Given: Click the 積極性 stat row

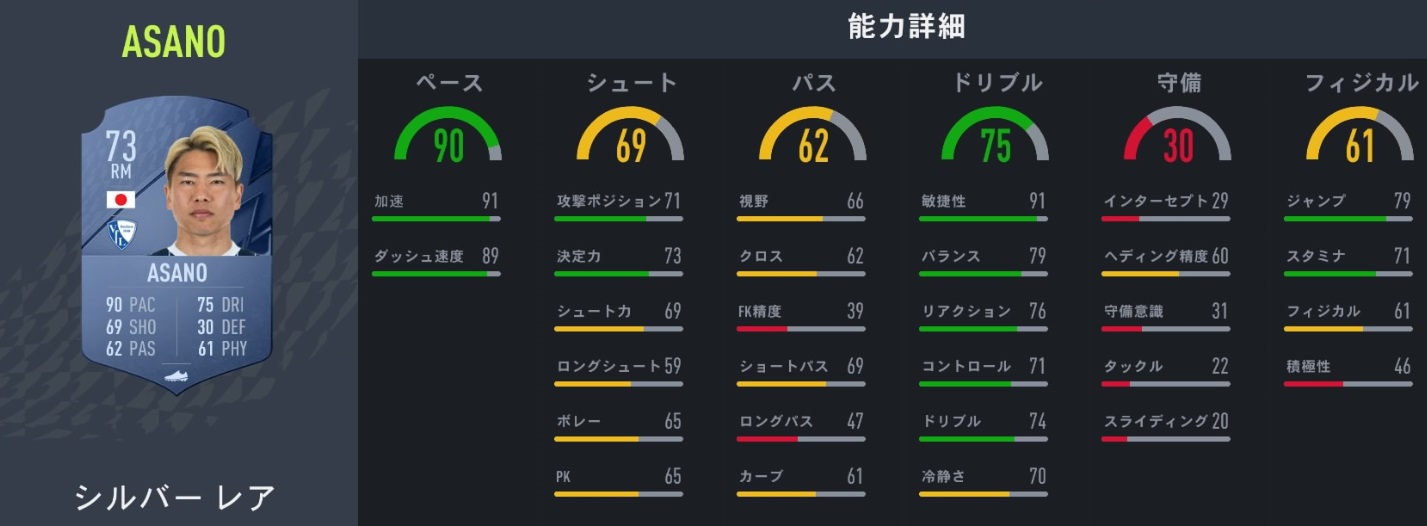Looking at the screenshot, I should tap(1348, 367).
